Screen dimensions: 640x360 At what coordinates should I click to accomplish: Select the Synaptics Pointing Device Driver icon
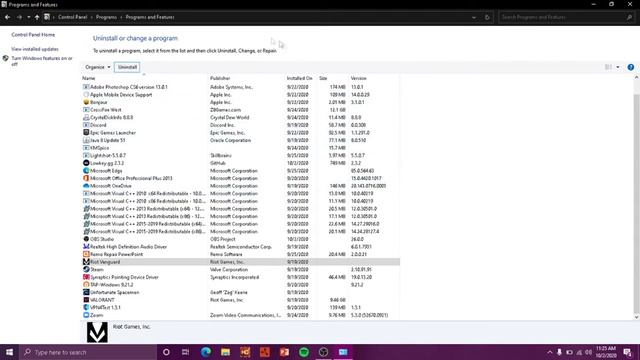pos(86,277)
